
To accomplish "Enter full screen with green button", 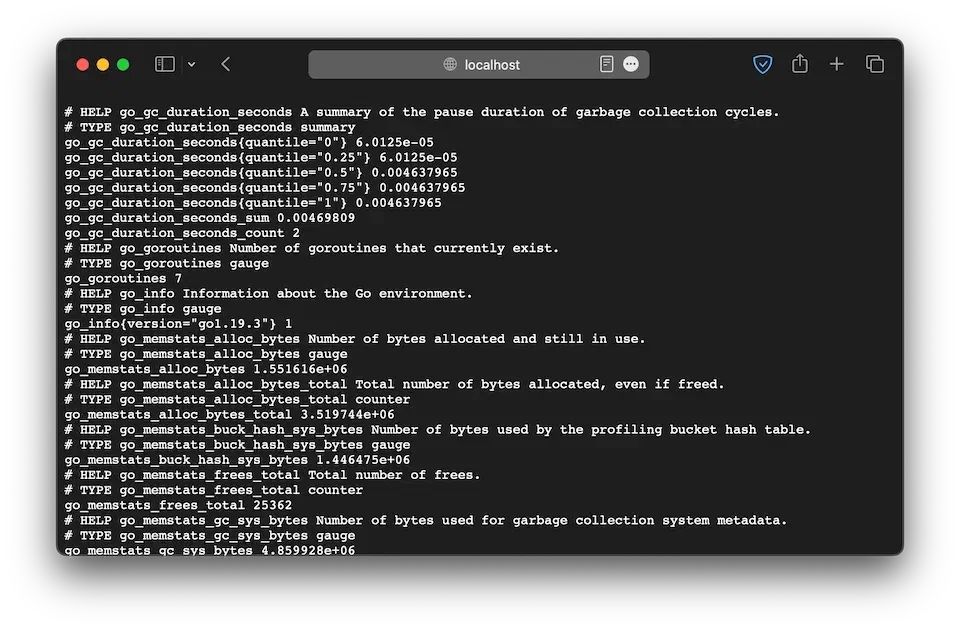I will point(123,65).
